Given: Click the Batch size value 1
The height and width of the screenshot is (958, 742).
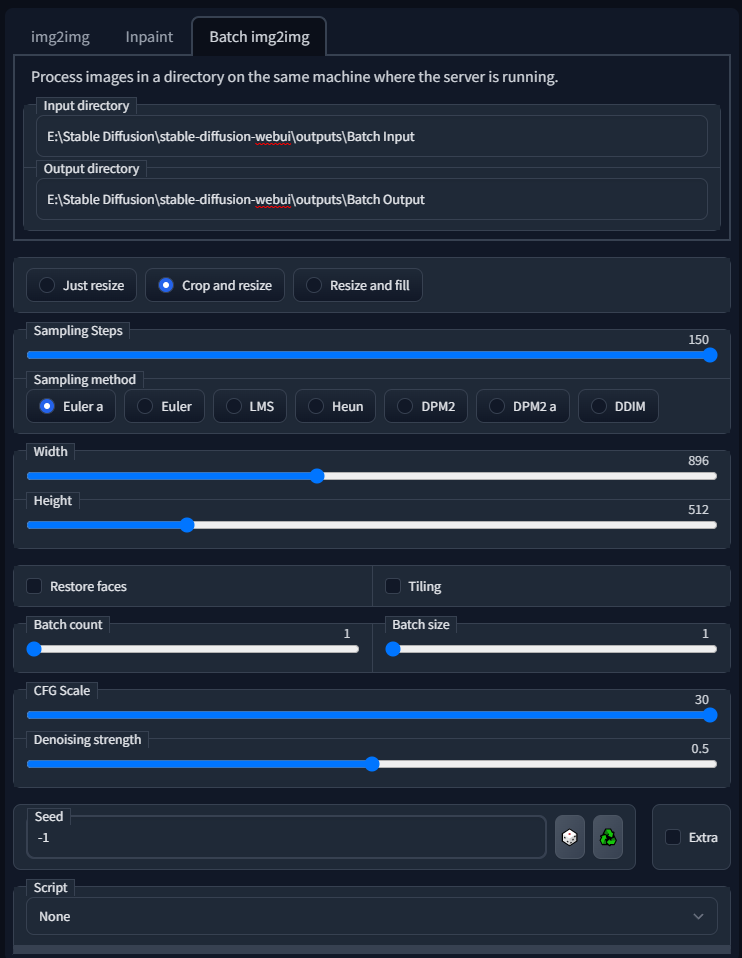Looking at the screenshot, I should [x=705, y=634].
